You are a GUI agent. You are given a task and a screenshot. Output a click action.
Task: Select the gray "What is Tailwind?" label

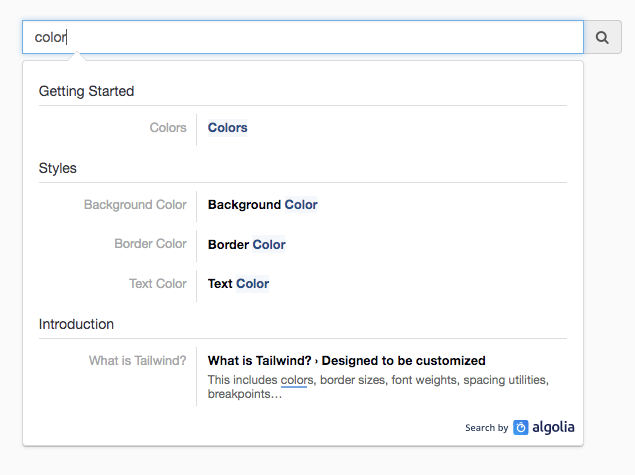(x=138, y=361)
